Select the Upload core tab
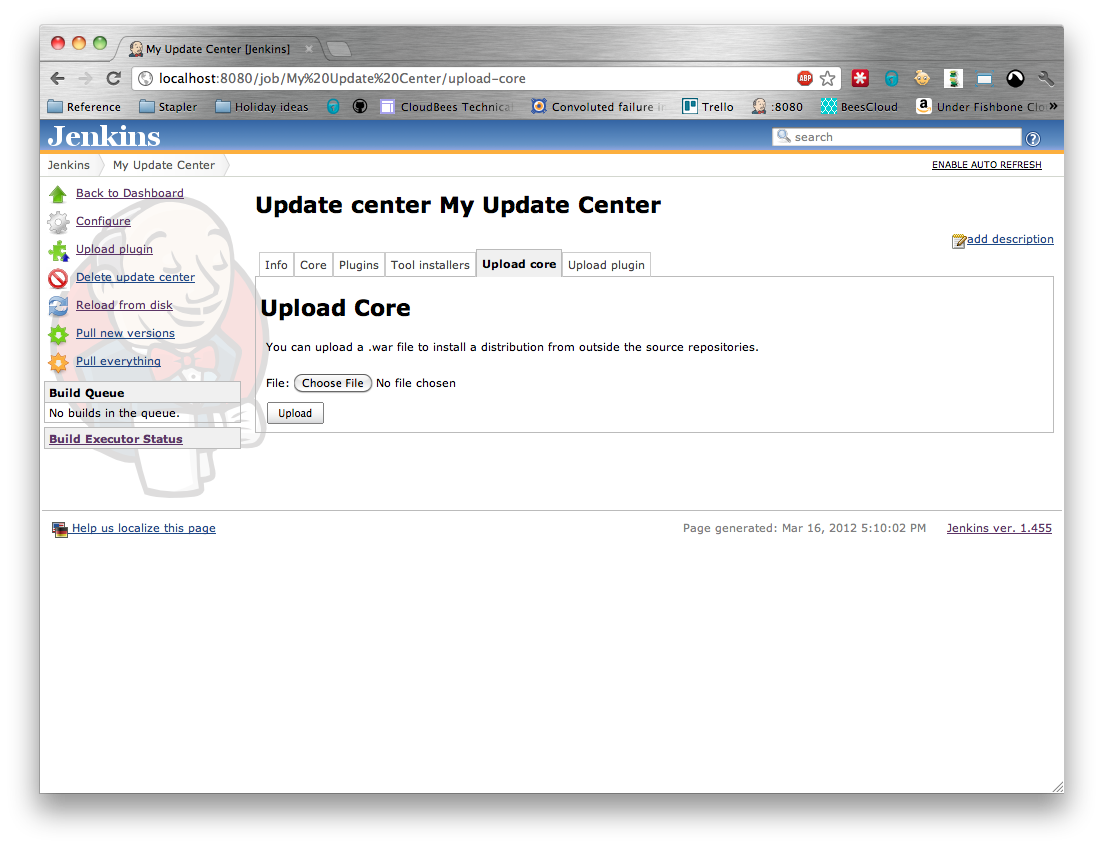 (x=519, y=264)
